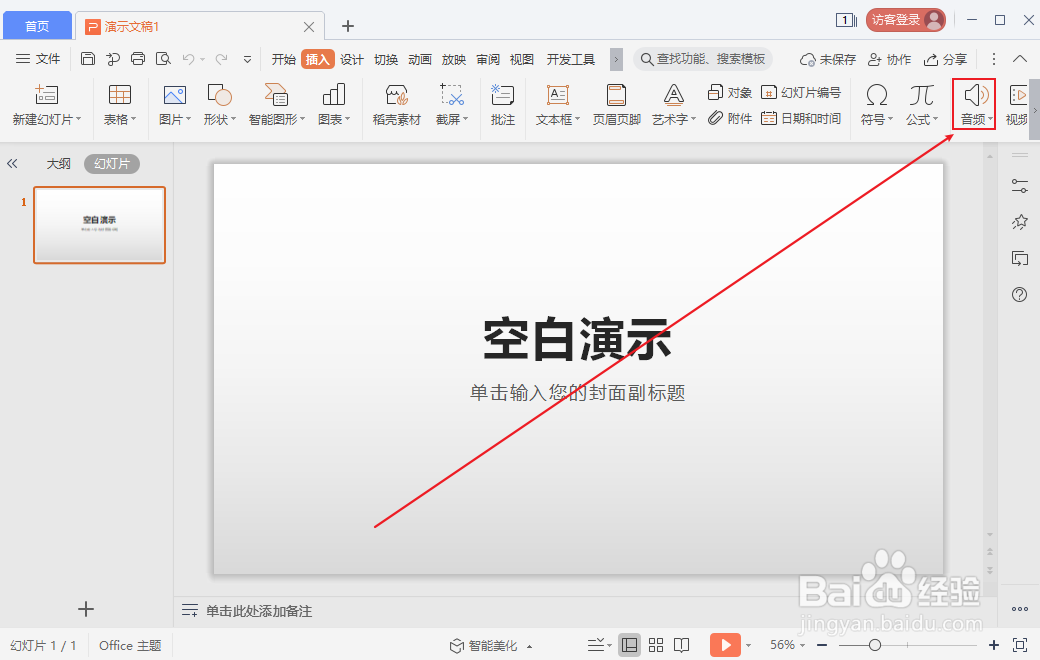Switch to 大纲 outline view
The image size is (1040, 660).
click(x=58, y=163)
